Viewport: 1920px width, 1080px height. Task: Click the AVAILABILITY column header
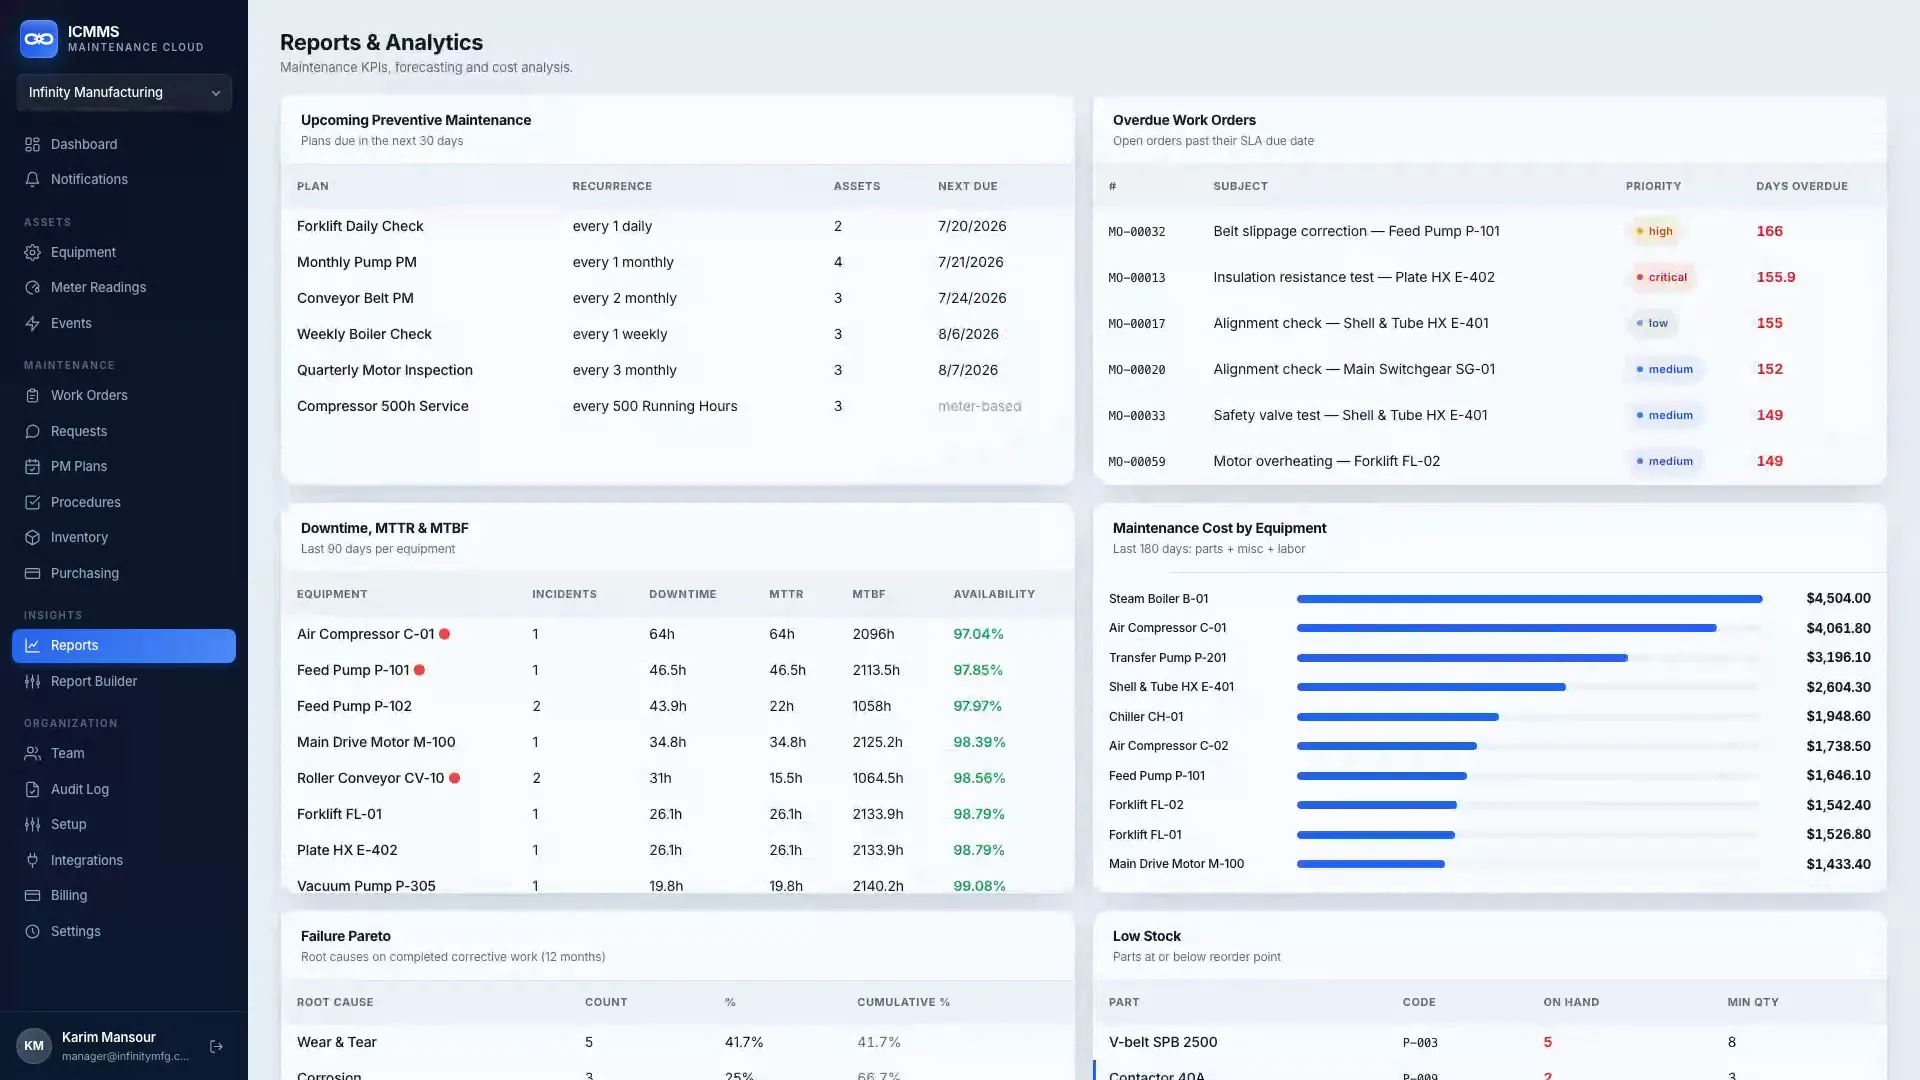(x=994, y=594)
